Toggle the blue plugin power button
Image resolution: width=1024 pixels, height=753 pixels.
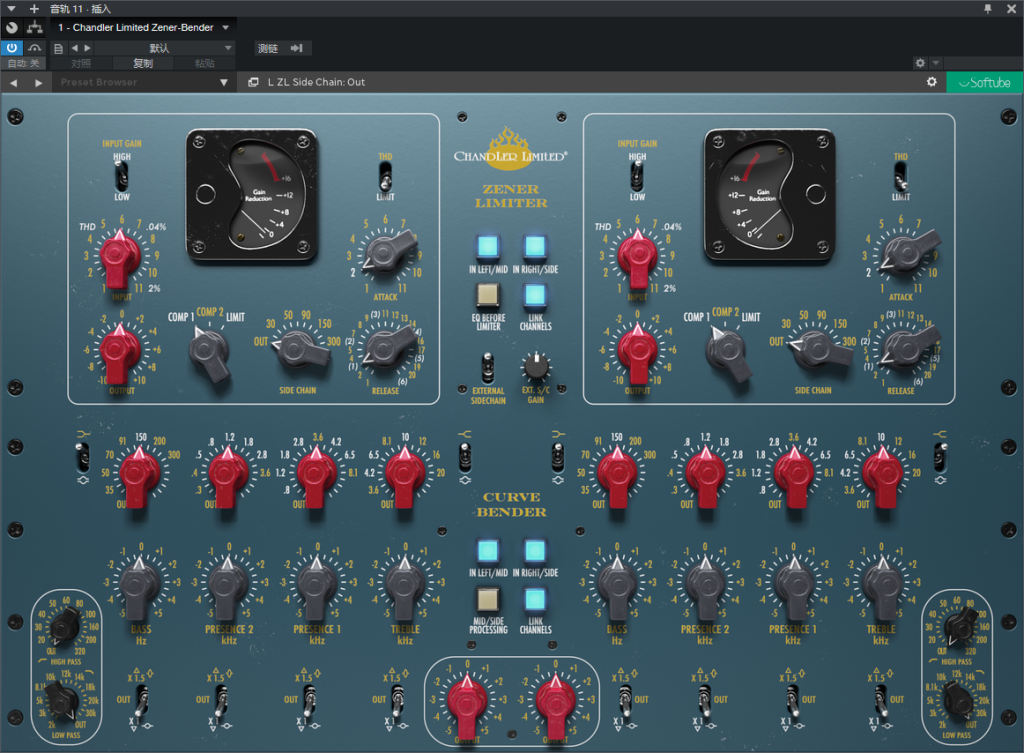click(x=12, y=48)
